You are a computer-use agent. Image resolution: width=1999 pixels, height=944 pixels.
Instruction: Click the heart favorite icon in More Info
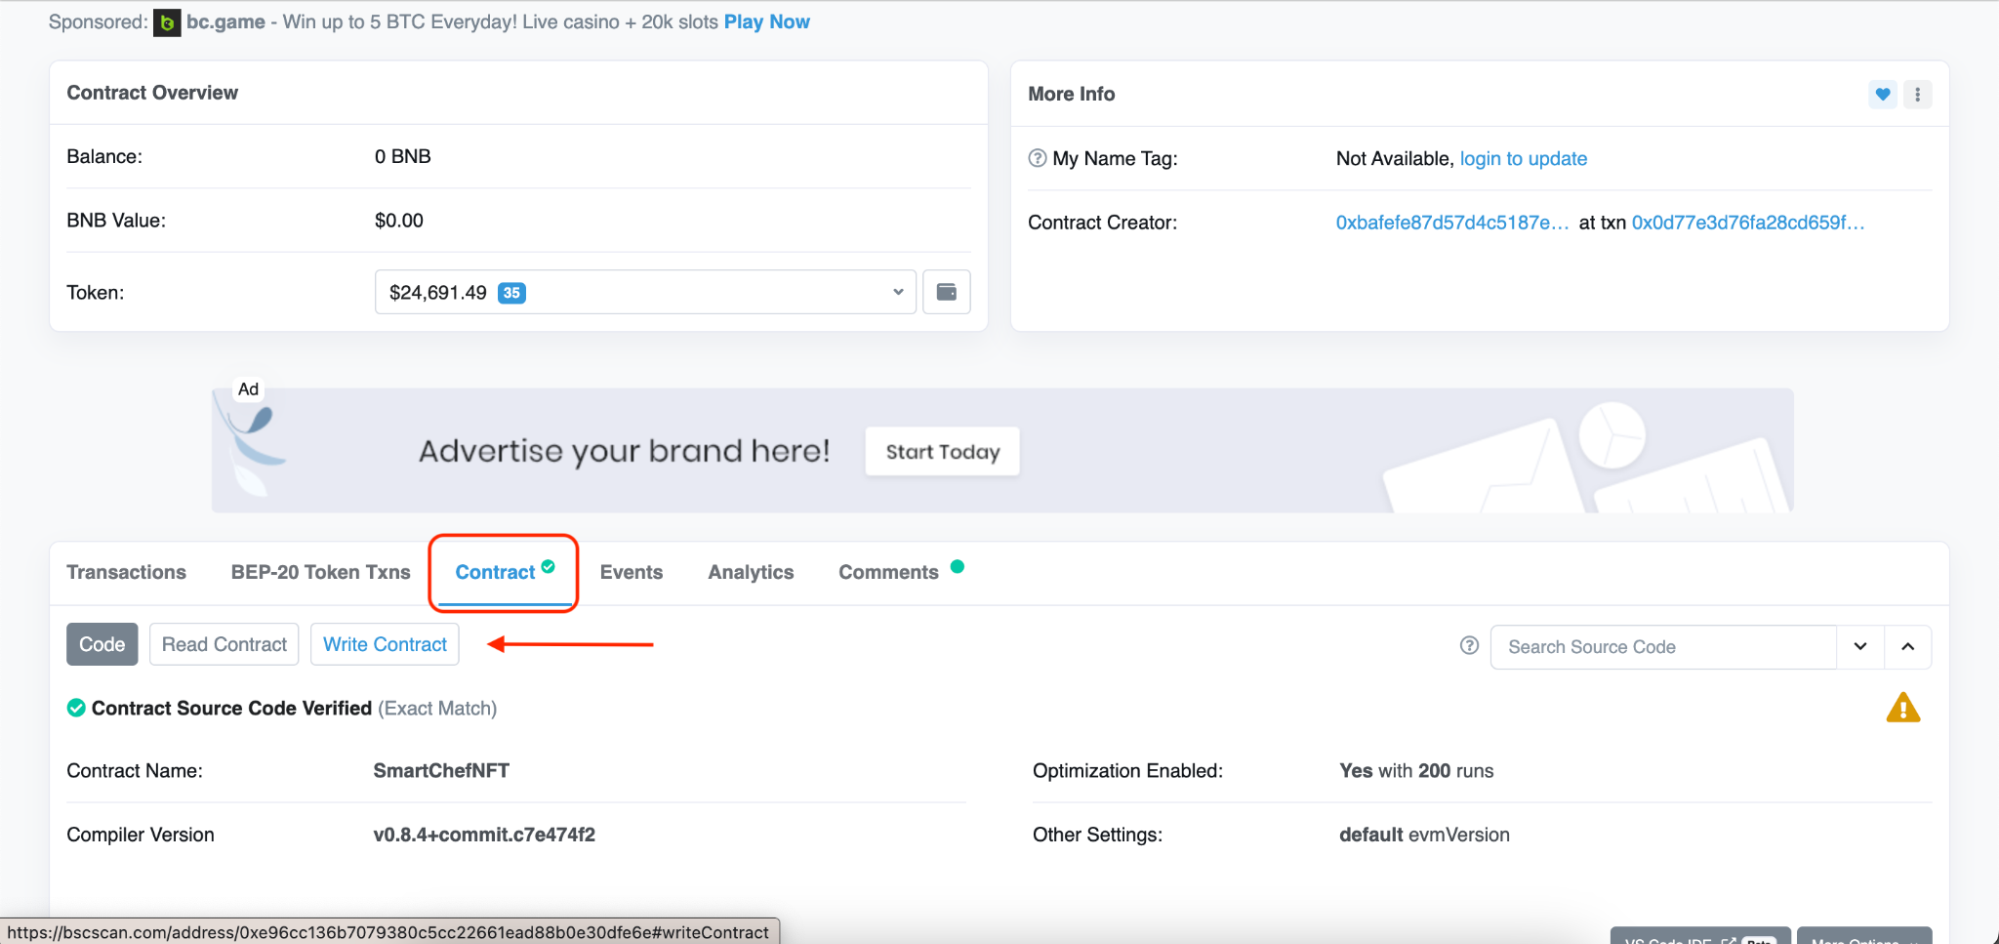1882,94
